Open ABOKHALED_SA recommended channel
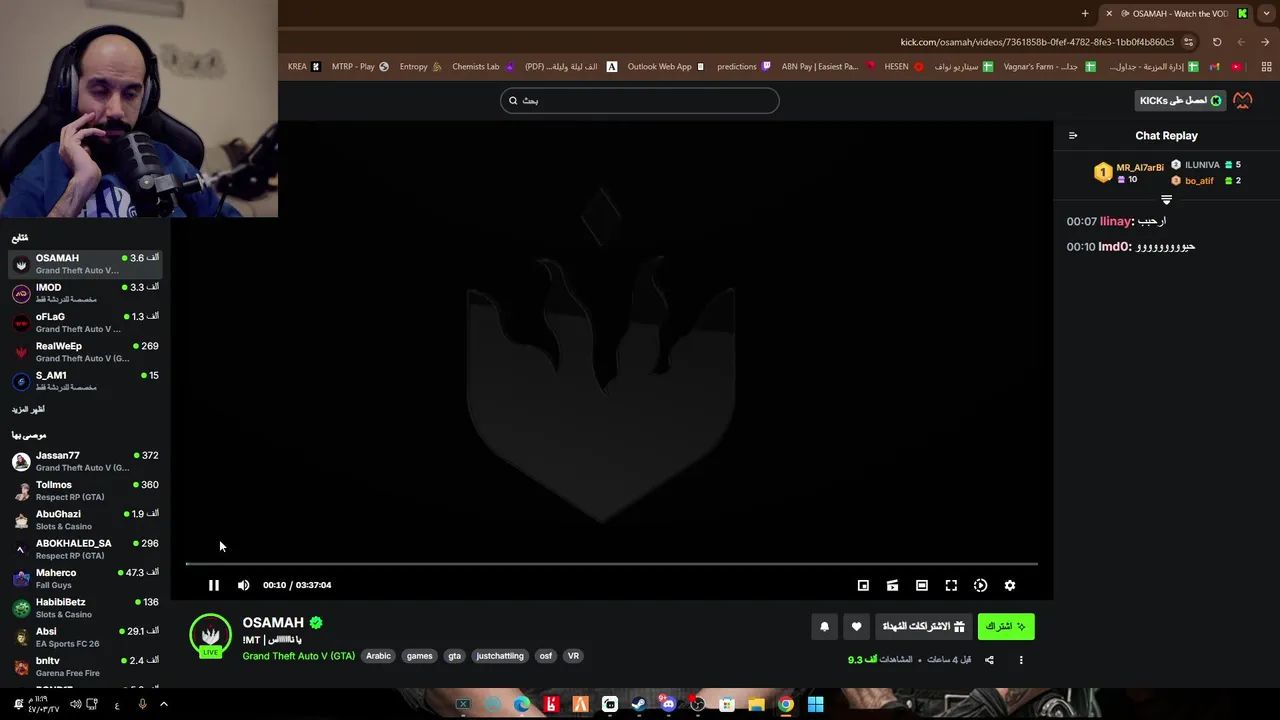The width and height of the screenshot is (1280, 720). [x=86, y=549]
